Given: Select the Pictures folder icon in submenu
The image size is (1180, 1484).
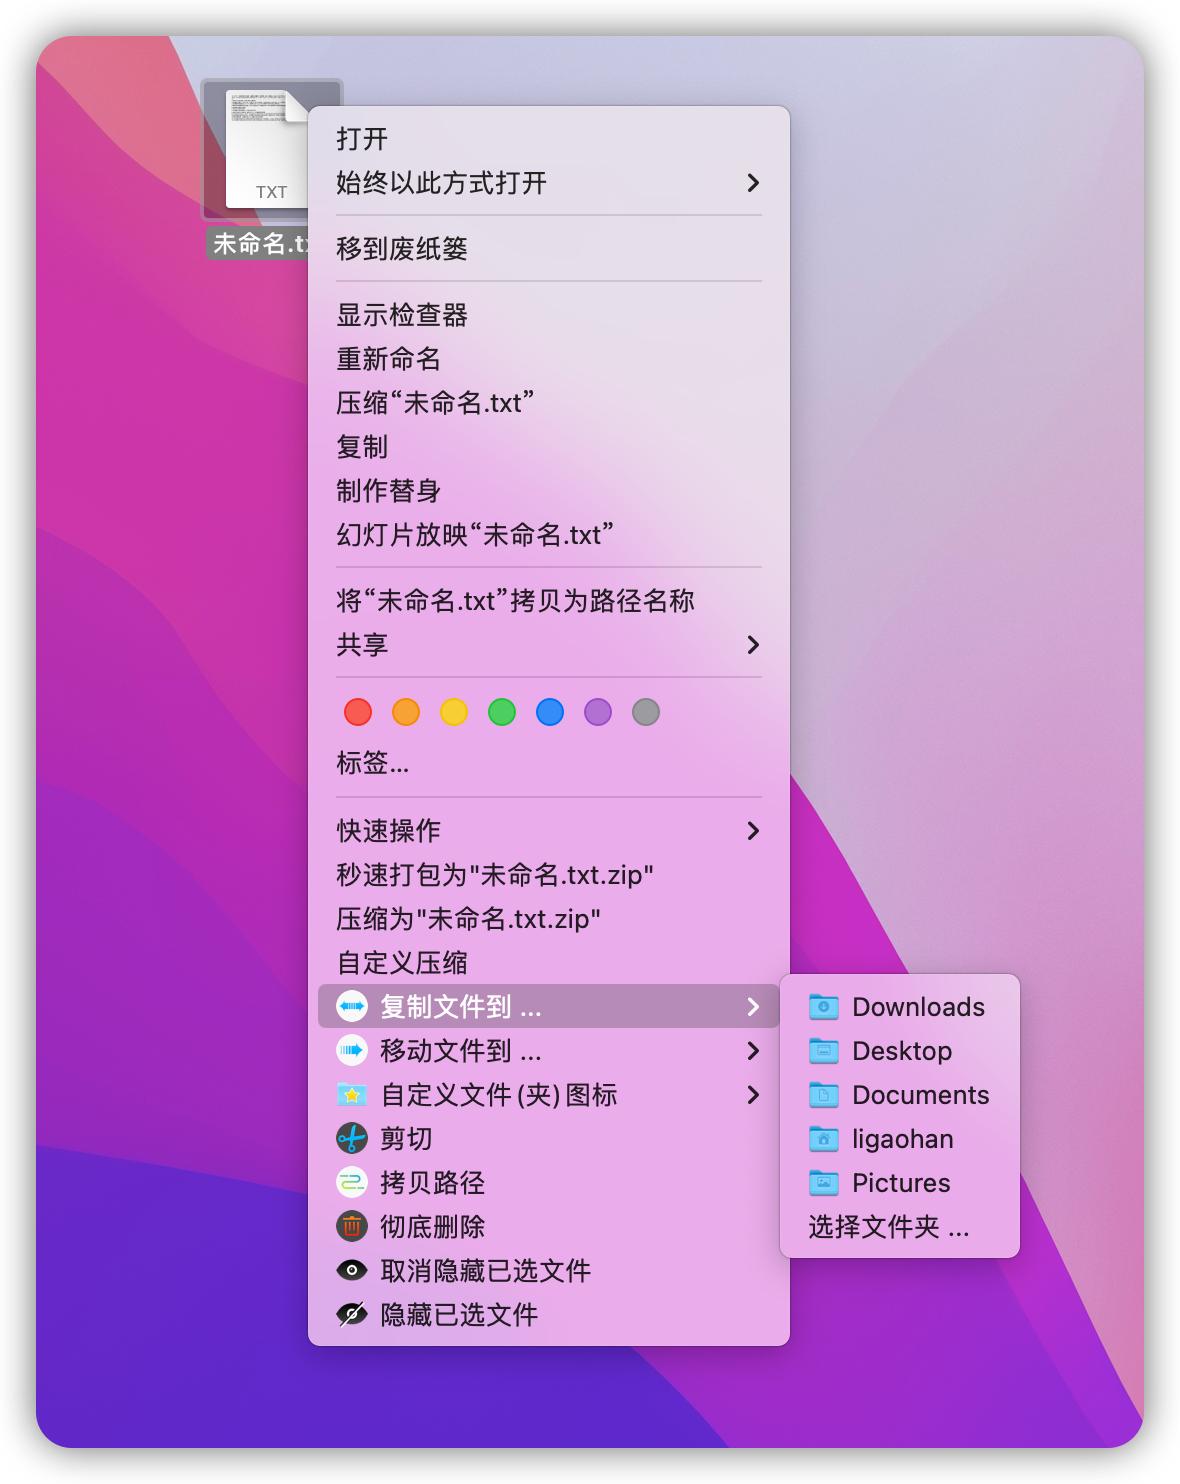Looking at the screenshot, I should (823, 1183).
